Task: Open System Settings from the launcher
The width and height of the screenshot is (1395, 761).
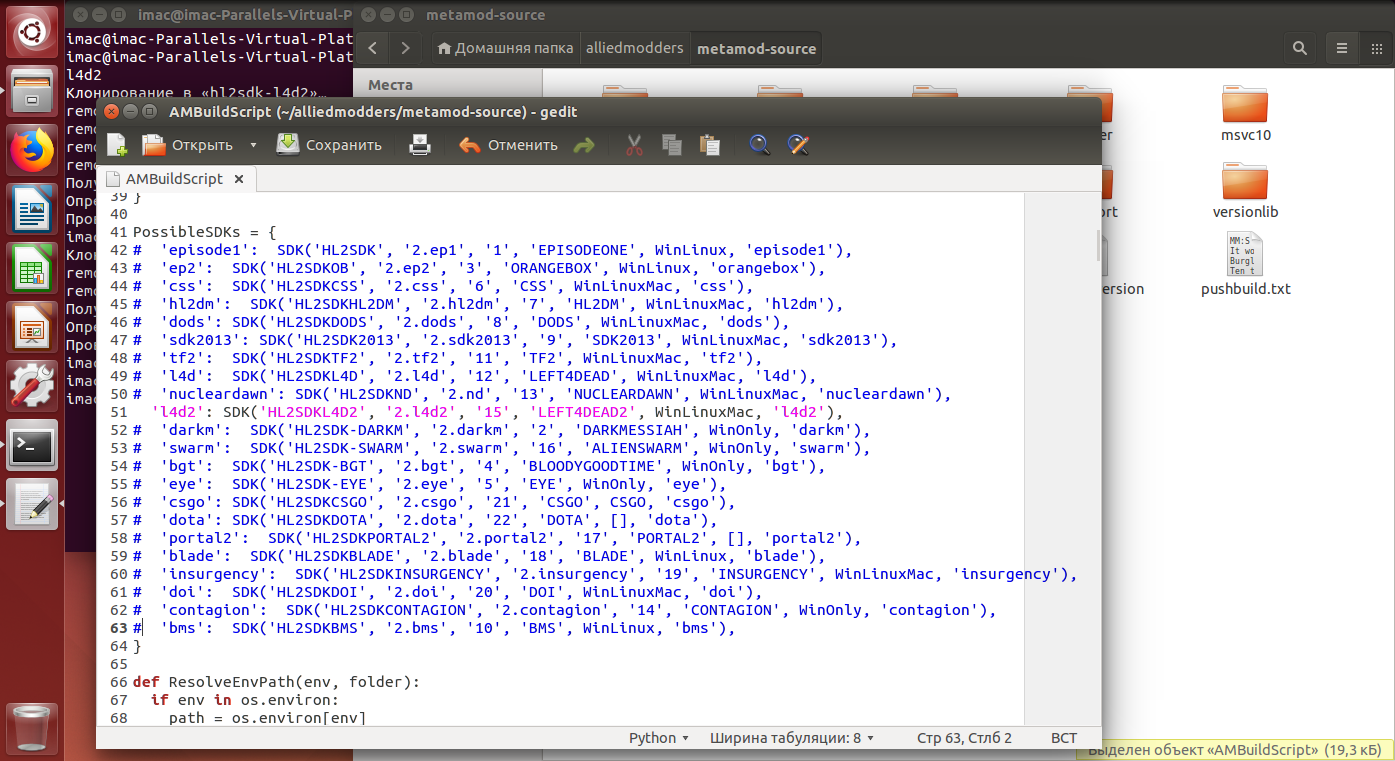Action: tap(32, 386)
